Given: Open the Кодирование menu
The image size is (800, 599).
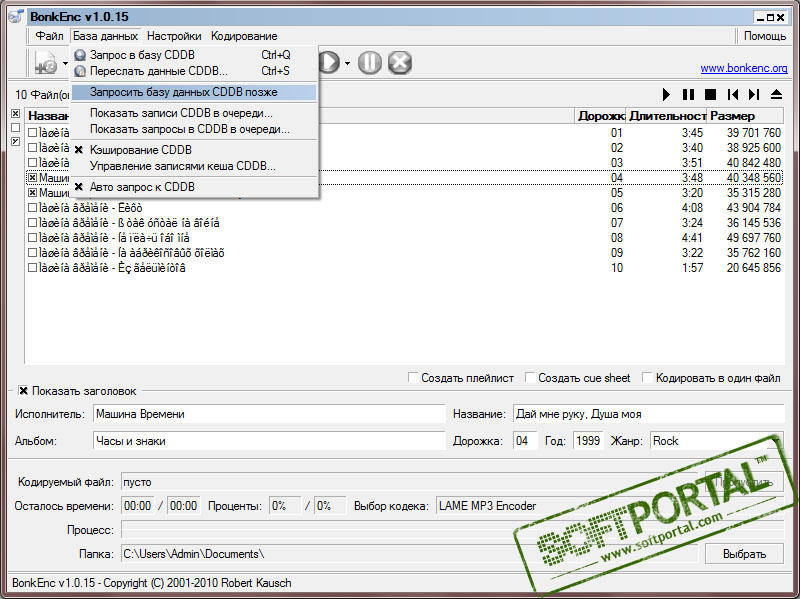Looking at the screenshot, I should click(244, 36).
